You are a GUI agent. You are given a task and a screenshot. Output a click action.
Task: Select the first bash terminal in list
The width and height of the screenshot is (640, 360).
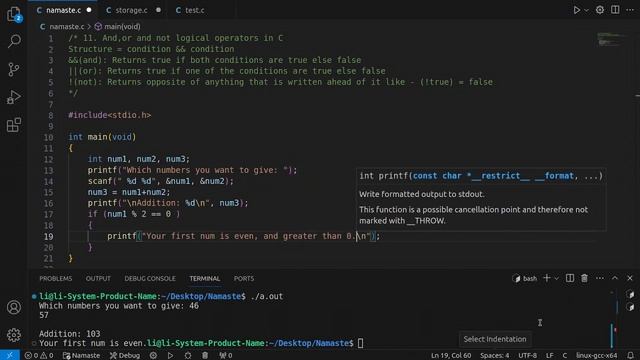pos(631,294)
